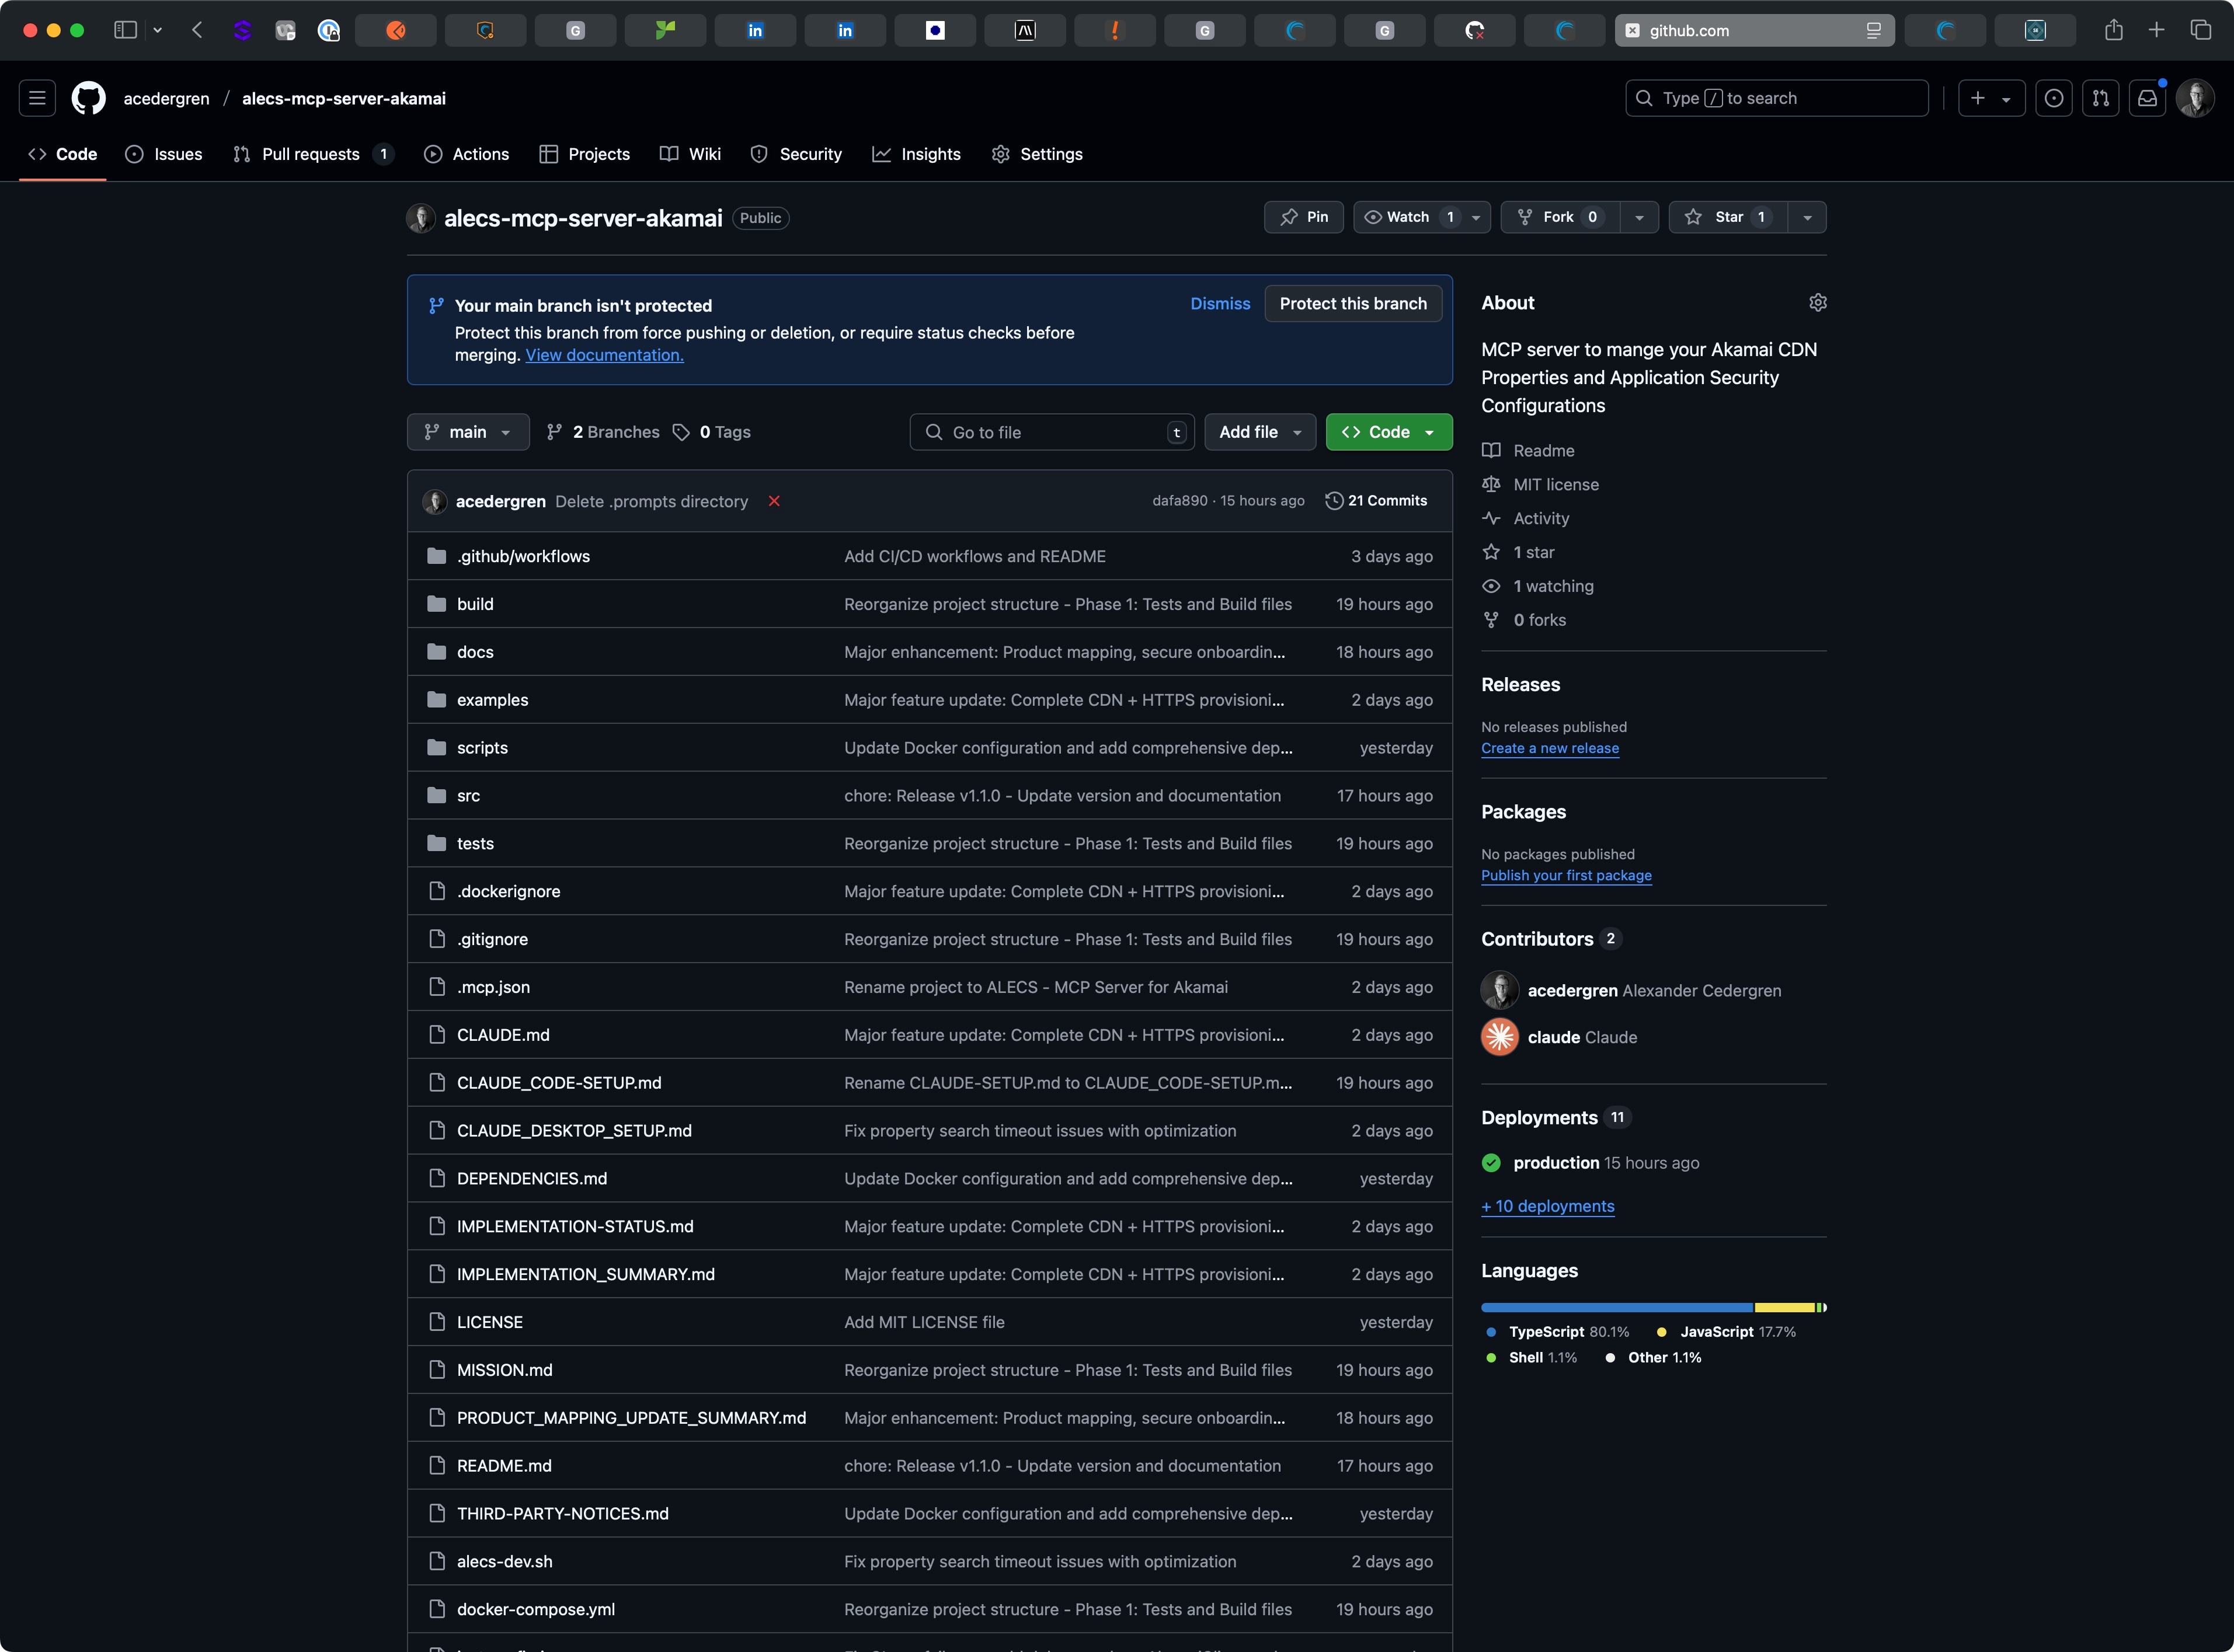Open the CLAUDE.md file
Image resolution: width=2234 pixels, height=1652 pixels.
(x=503, y=1035)
